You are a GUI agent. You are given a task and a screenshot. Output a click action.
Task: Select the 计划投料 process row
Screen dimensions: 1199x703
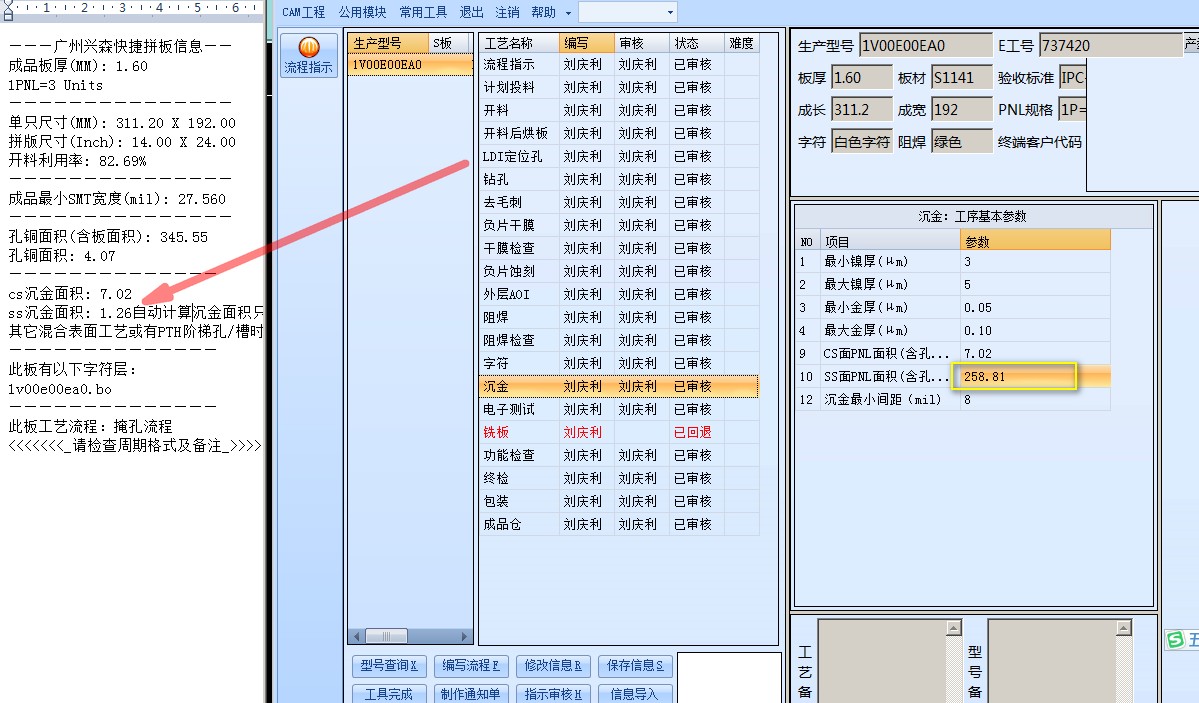point(619,88)
